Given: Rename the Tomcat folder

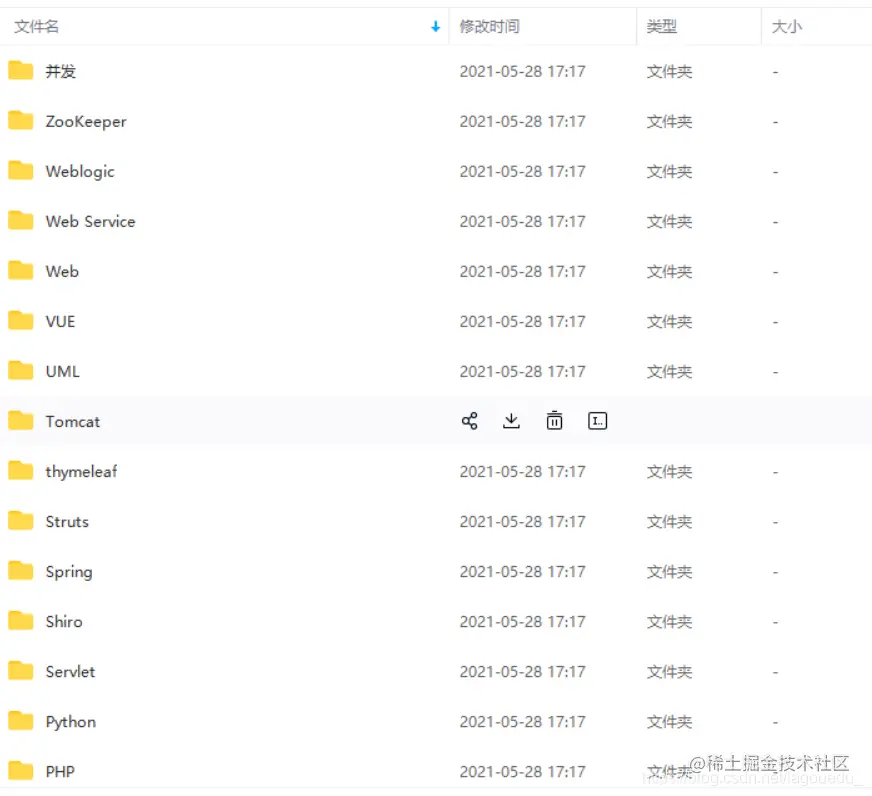Looking at the screenshot, I should pyautogui.click(x=597, y=421).
